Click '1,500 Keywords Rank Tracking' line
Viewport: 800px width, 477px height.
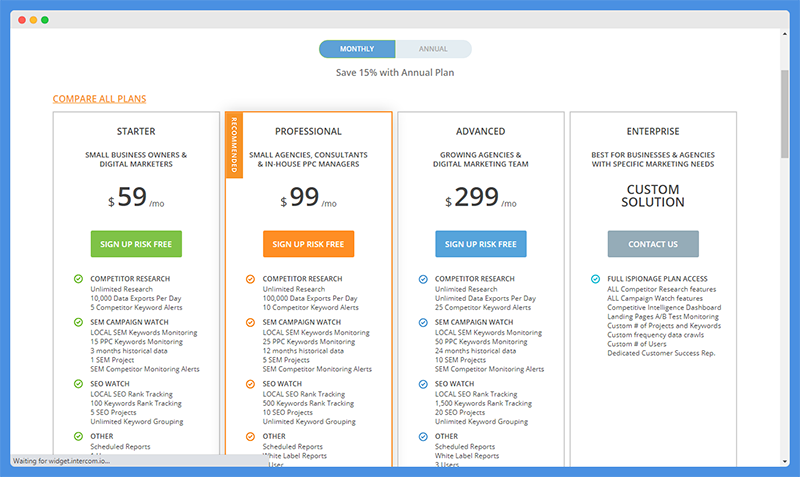(483, 404)
